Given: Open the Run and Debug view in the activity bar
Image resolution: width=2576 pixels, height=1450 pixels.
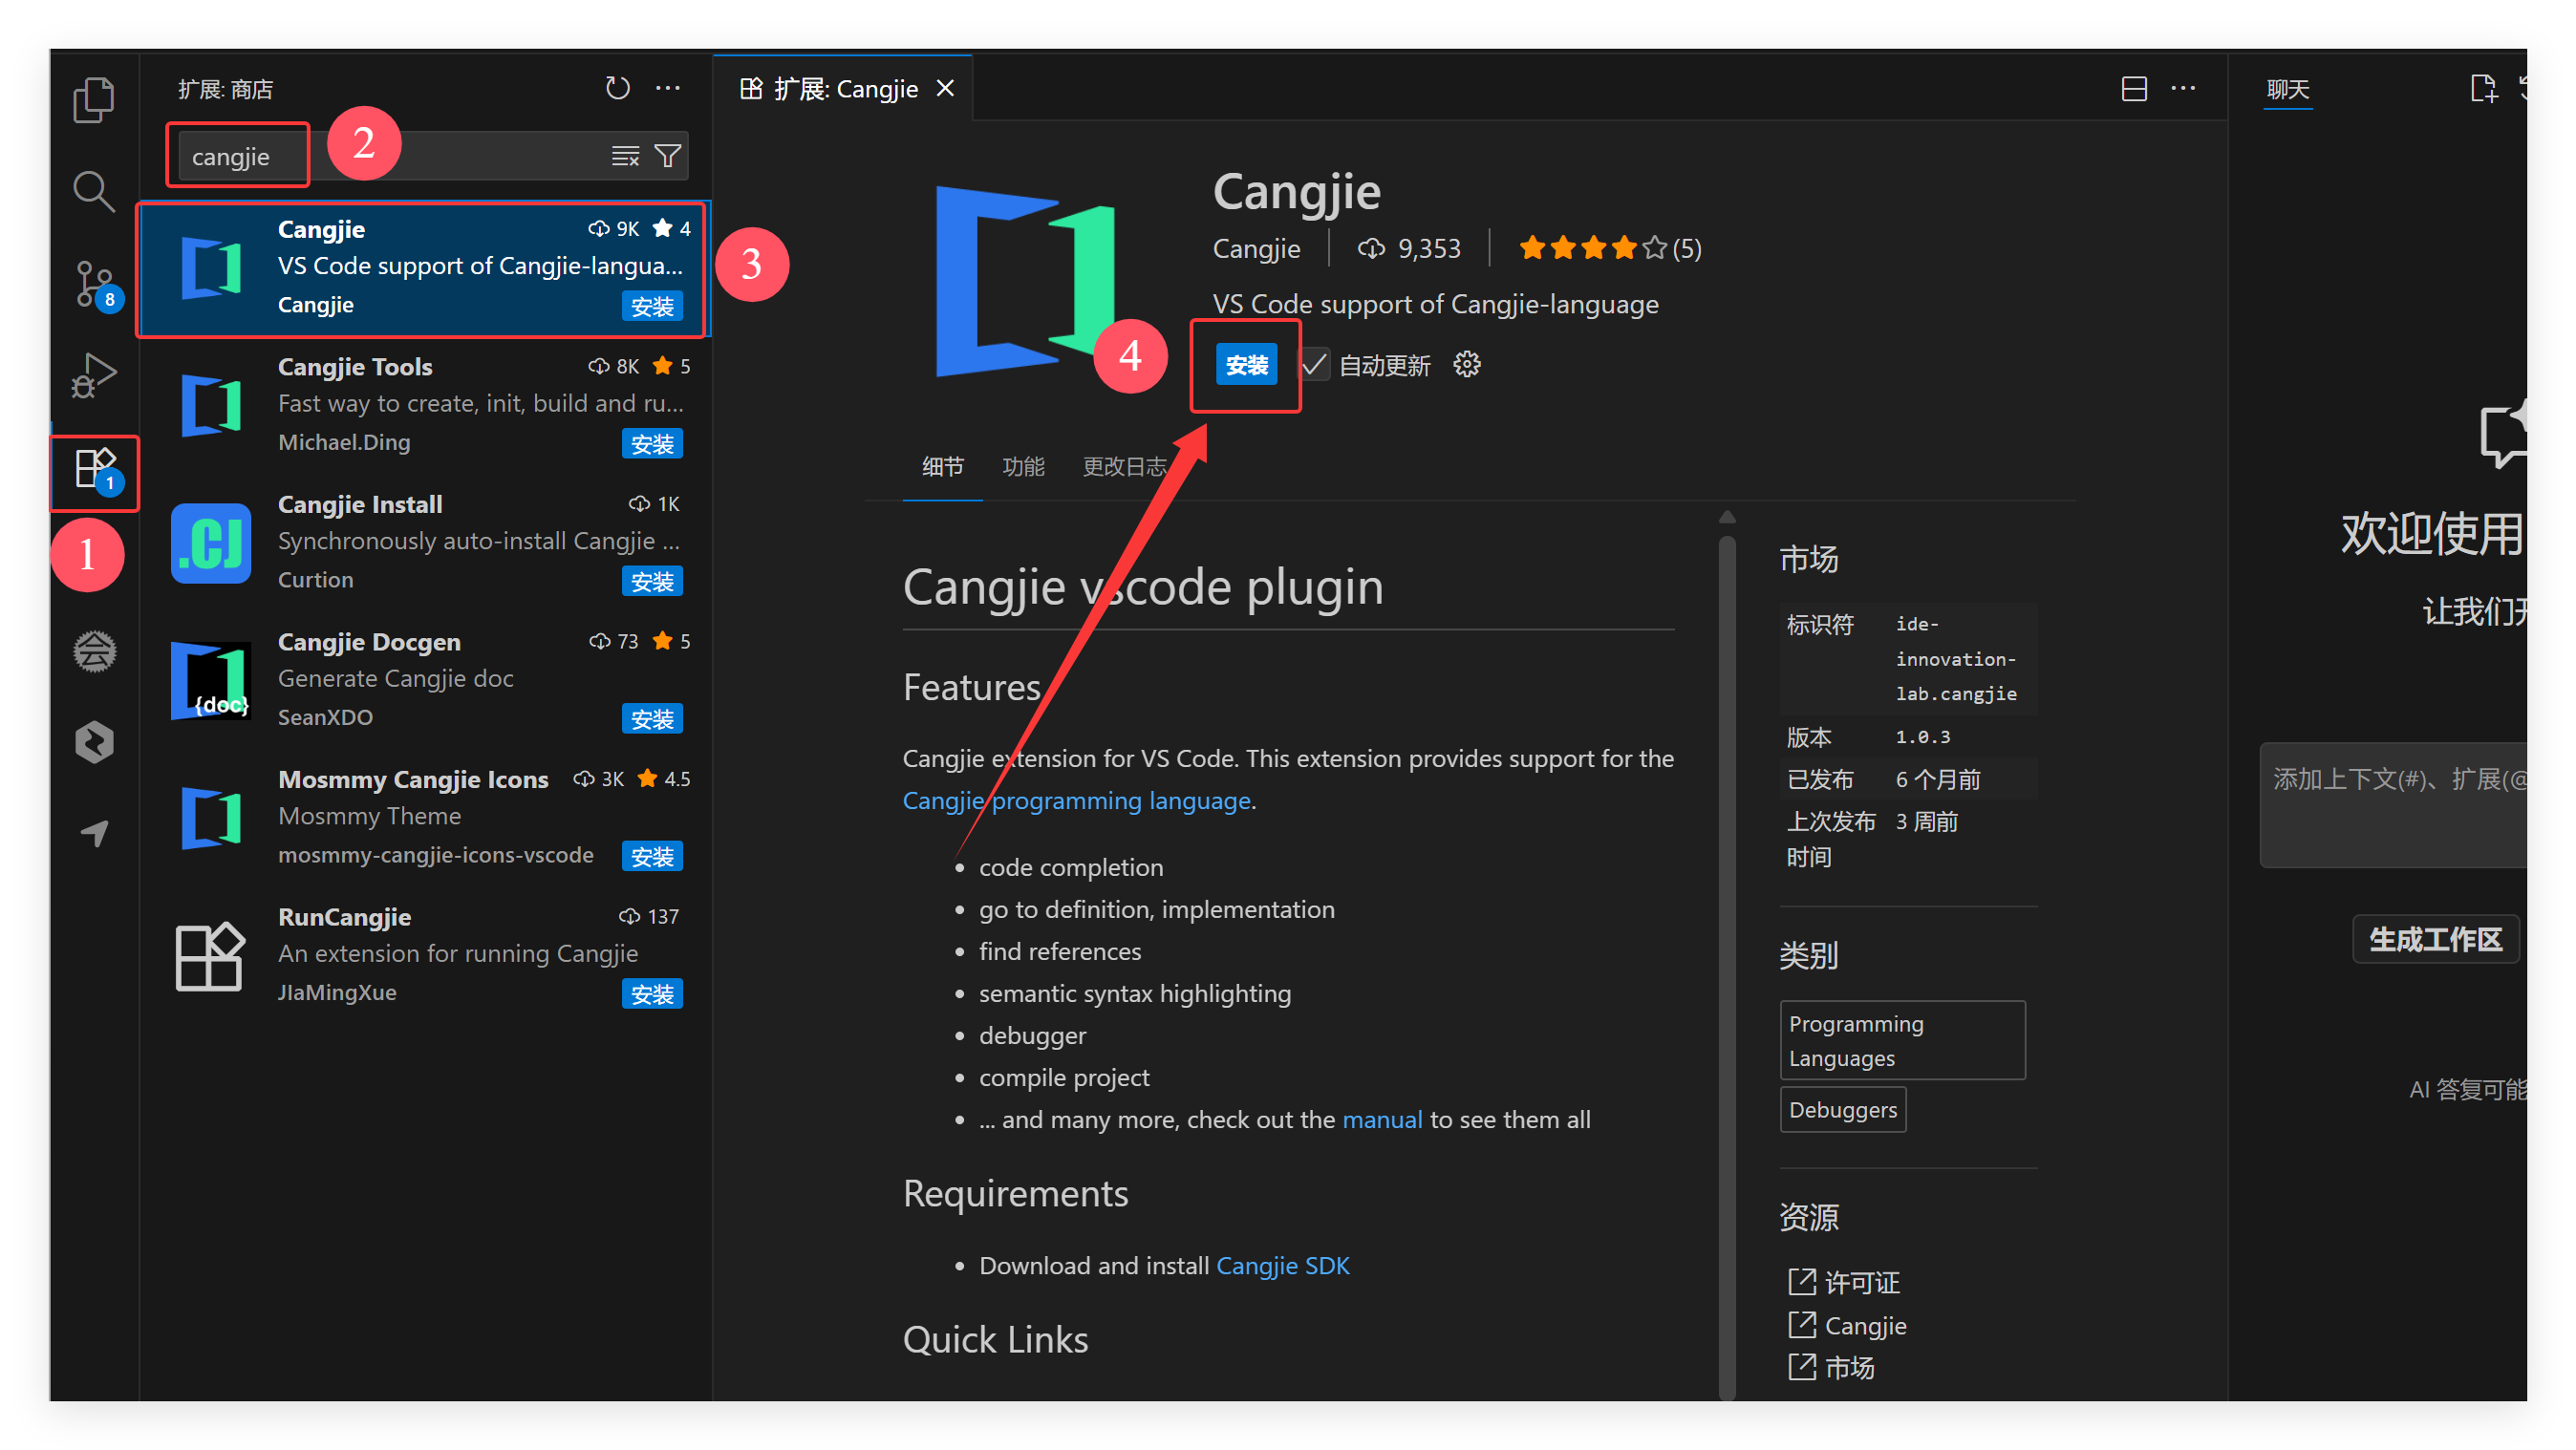Looking at the screenshot, I should (94, 376).
